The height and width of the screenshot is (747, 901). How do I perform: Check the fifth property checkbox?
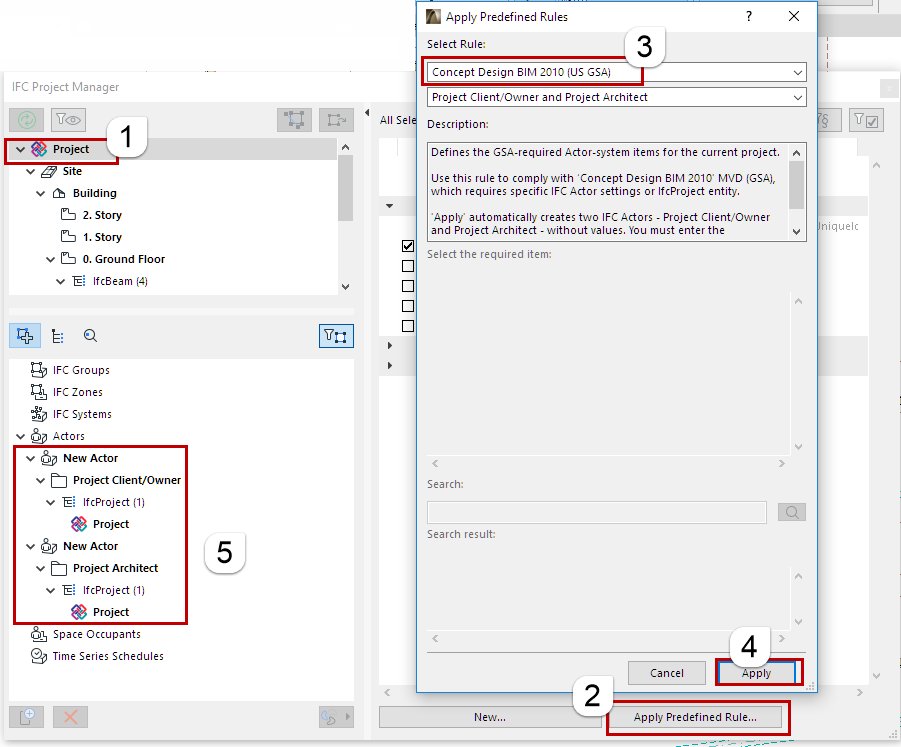(x=408, y=326)
